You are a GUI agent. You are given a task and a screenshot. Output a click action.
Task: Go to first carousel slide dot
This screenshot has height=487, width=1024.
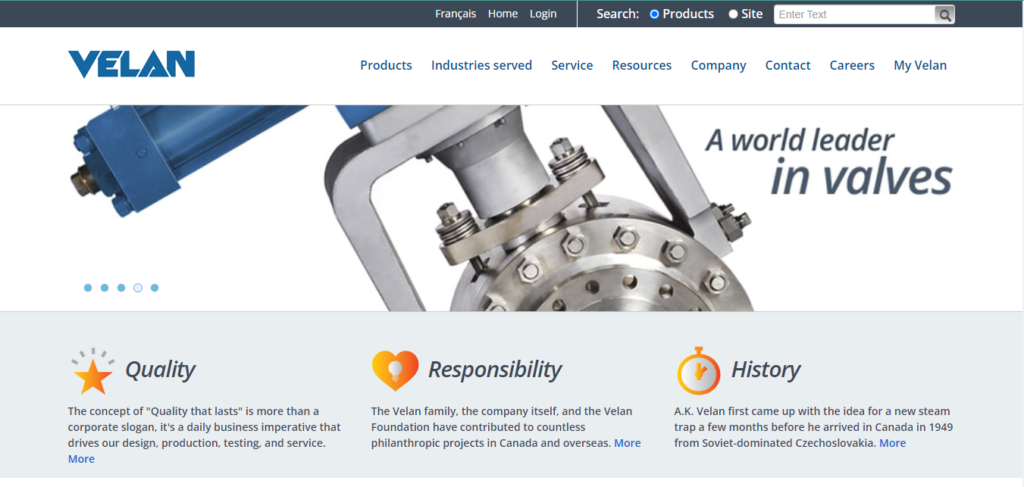point(88,288)
